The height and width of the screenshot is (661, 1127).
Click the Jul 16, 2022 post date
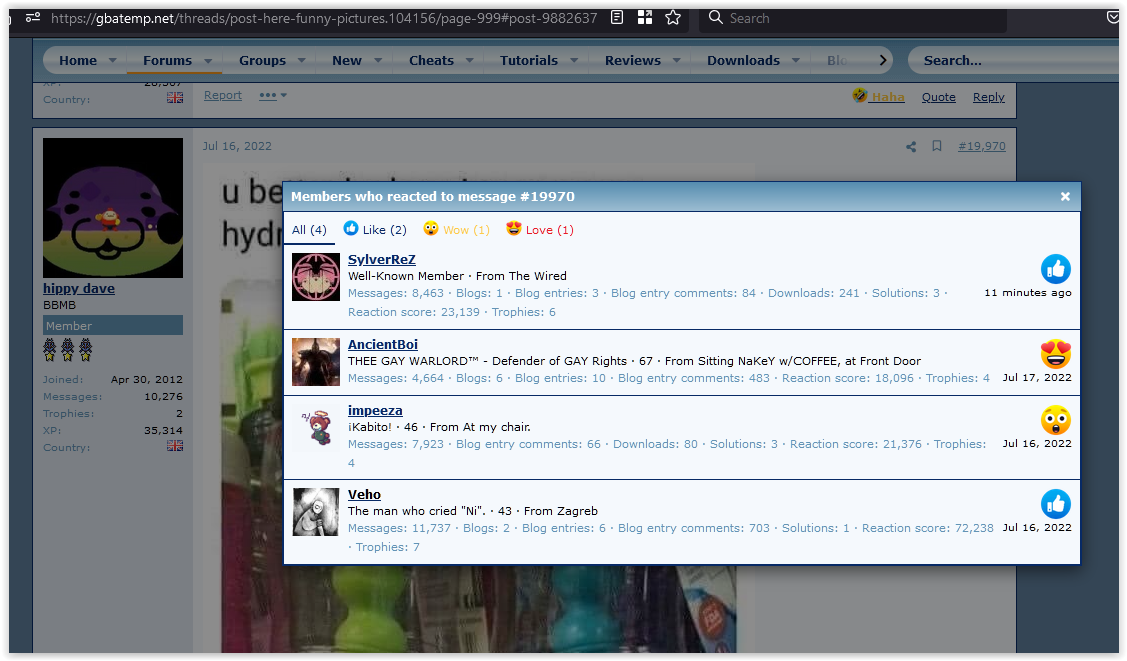tap(237, 146)
